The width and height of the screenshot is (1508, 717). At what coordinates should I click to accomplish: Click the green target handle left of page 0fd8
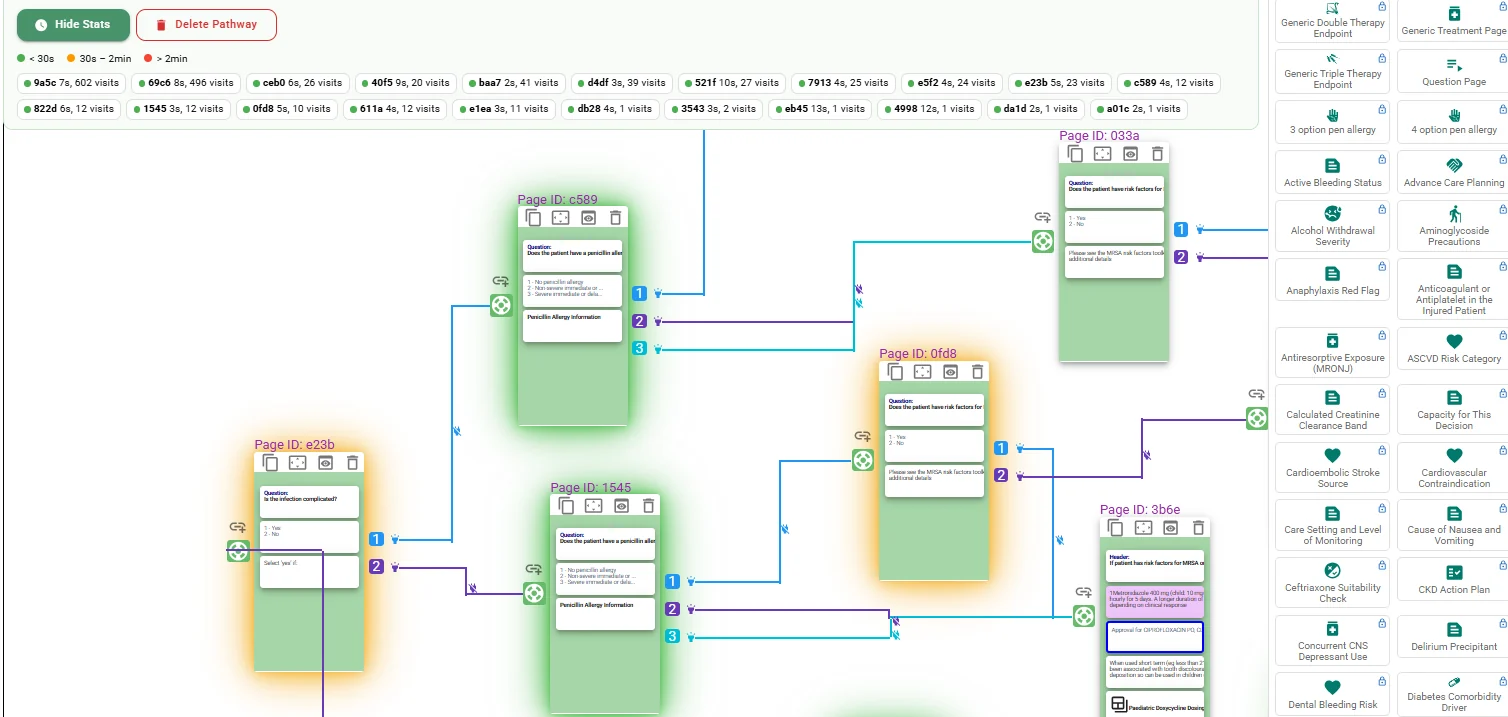[x=863, y=460]
